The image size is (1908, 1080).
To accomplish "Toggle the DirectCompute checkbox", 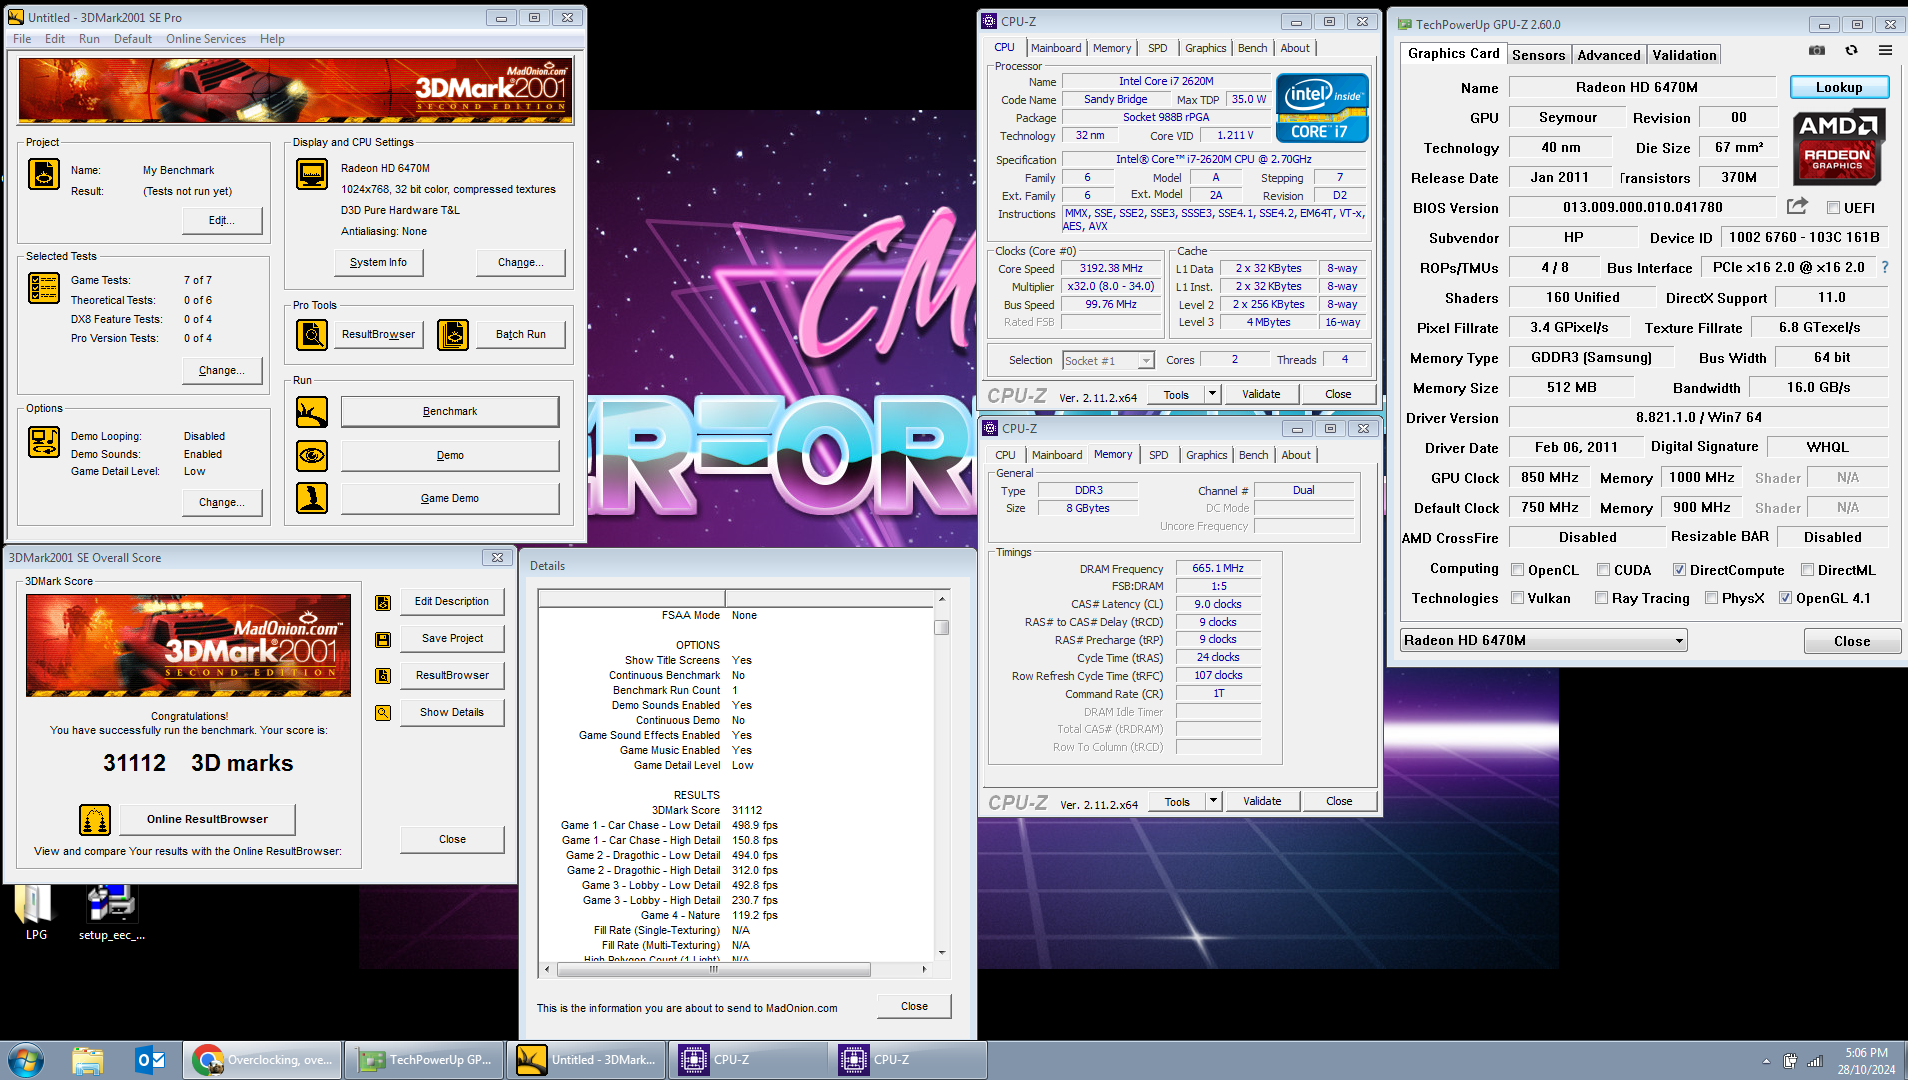I will click(1679, 570).
